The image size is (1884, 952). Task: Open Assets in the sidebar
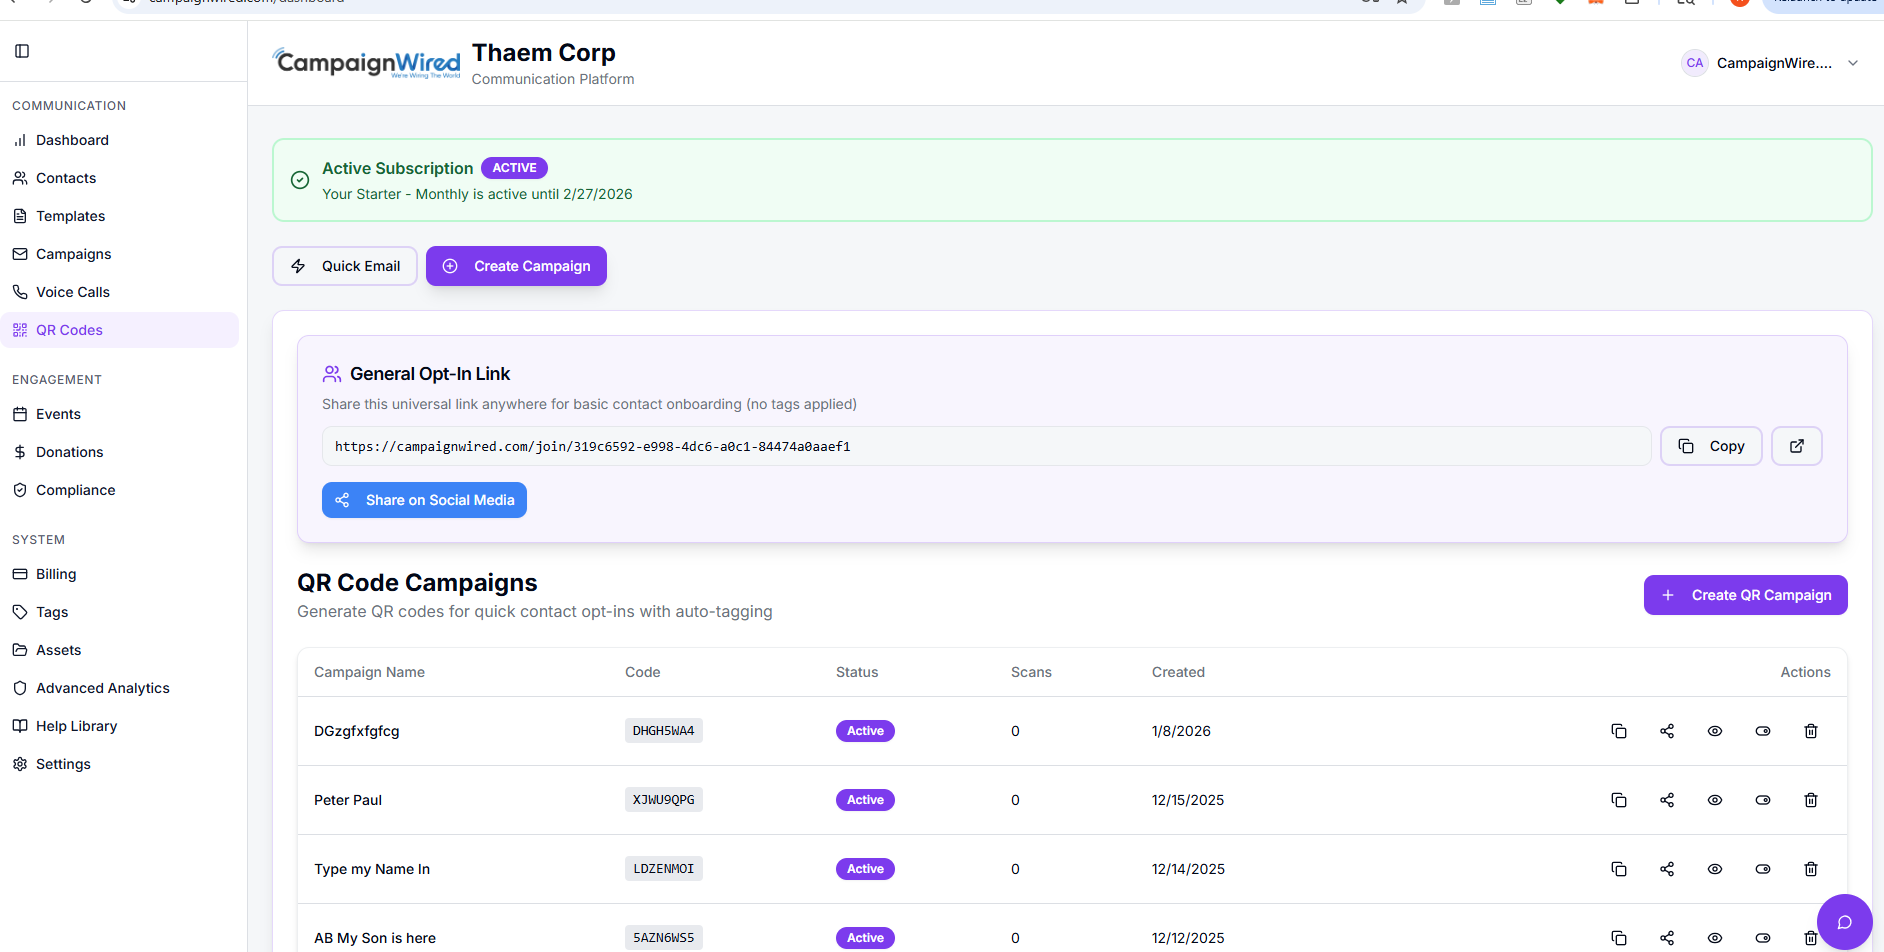pos(119,650)
